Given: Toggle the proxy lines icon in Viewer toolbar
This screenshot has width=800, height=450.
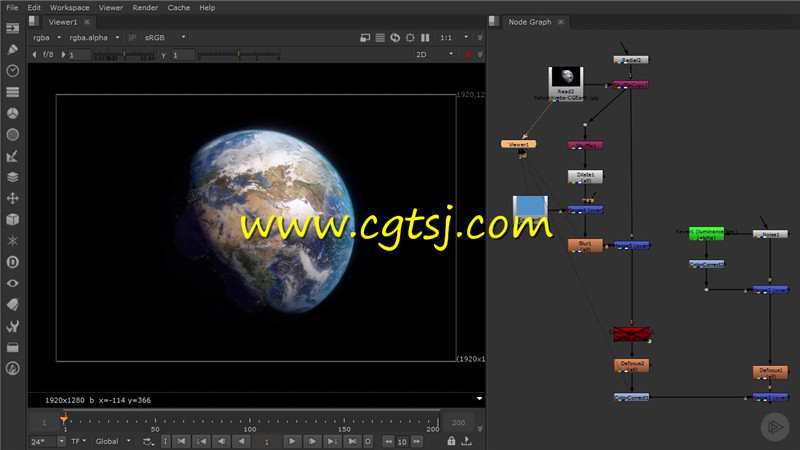Looking at the screenshot, I should (380, 38).
